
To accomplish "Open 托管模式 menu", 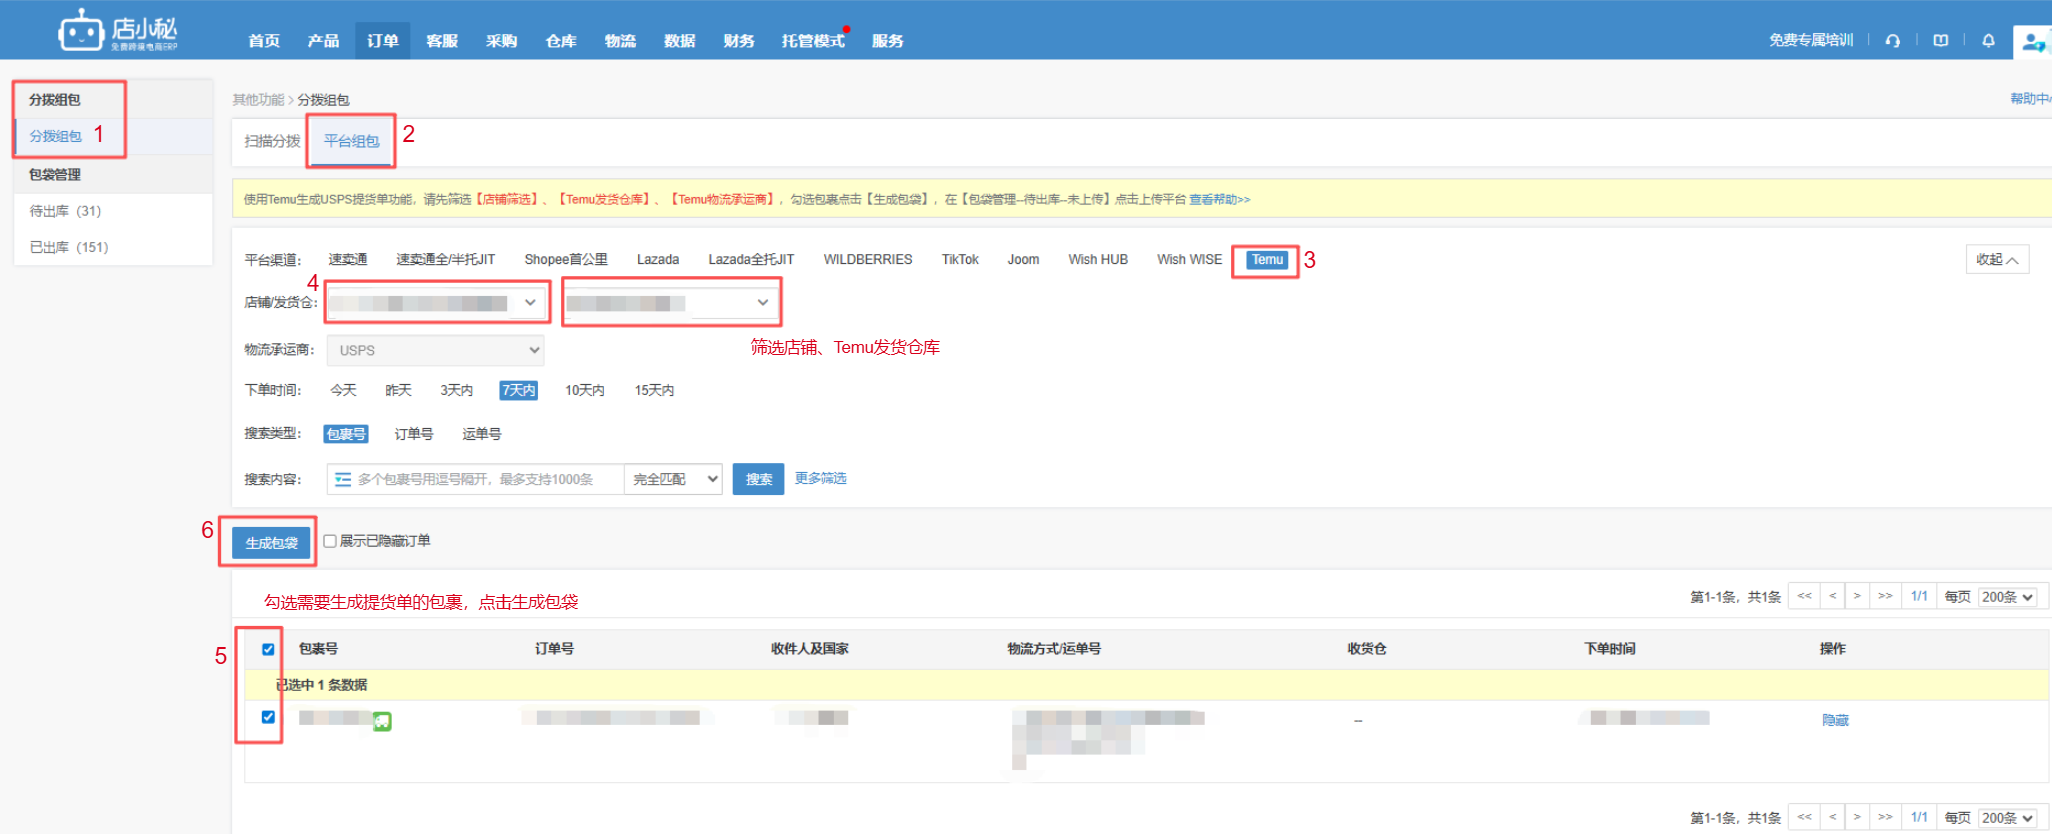I will 813,41.
